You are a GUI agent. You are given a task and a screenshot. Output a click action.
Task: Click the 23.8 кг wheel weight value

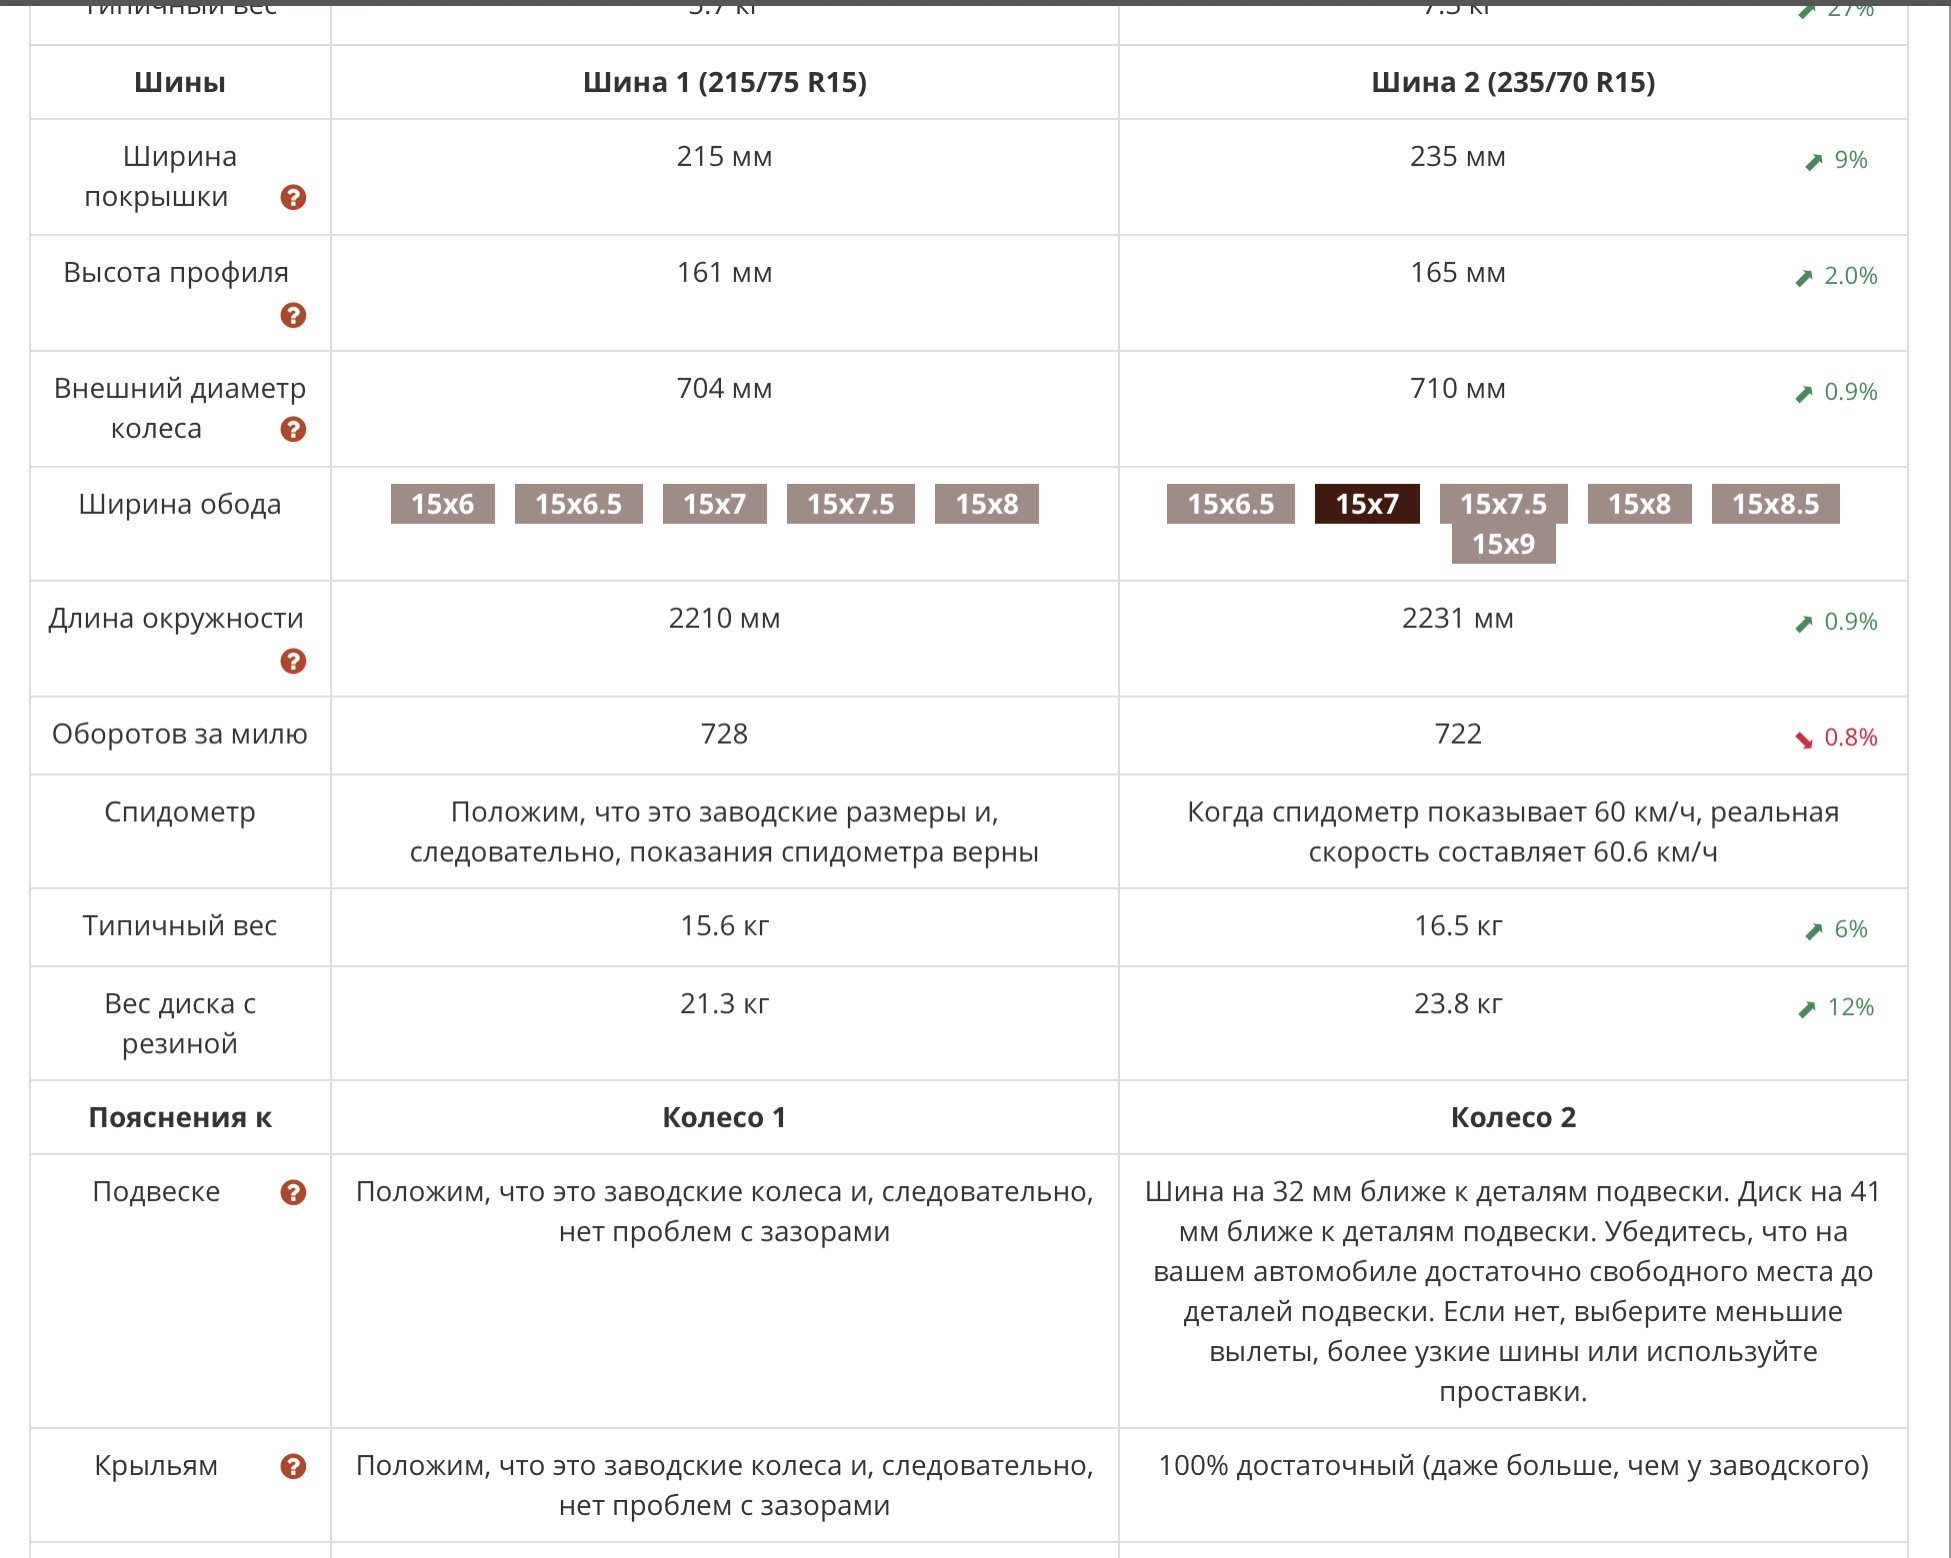[1458, 1005]
